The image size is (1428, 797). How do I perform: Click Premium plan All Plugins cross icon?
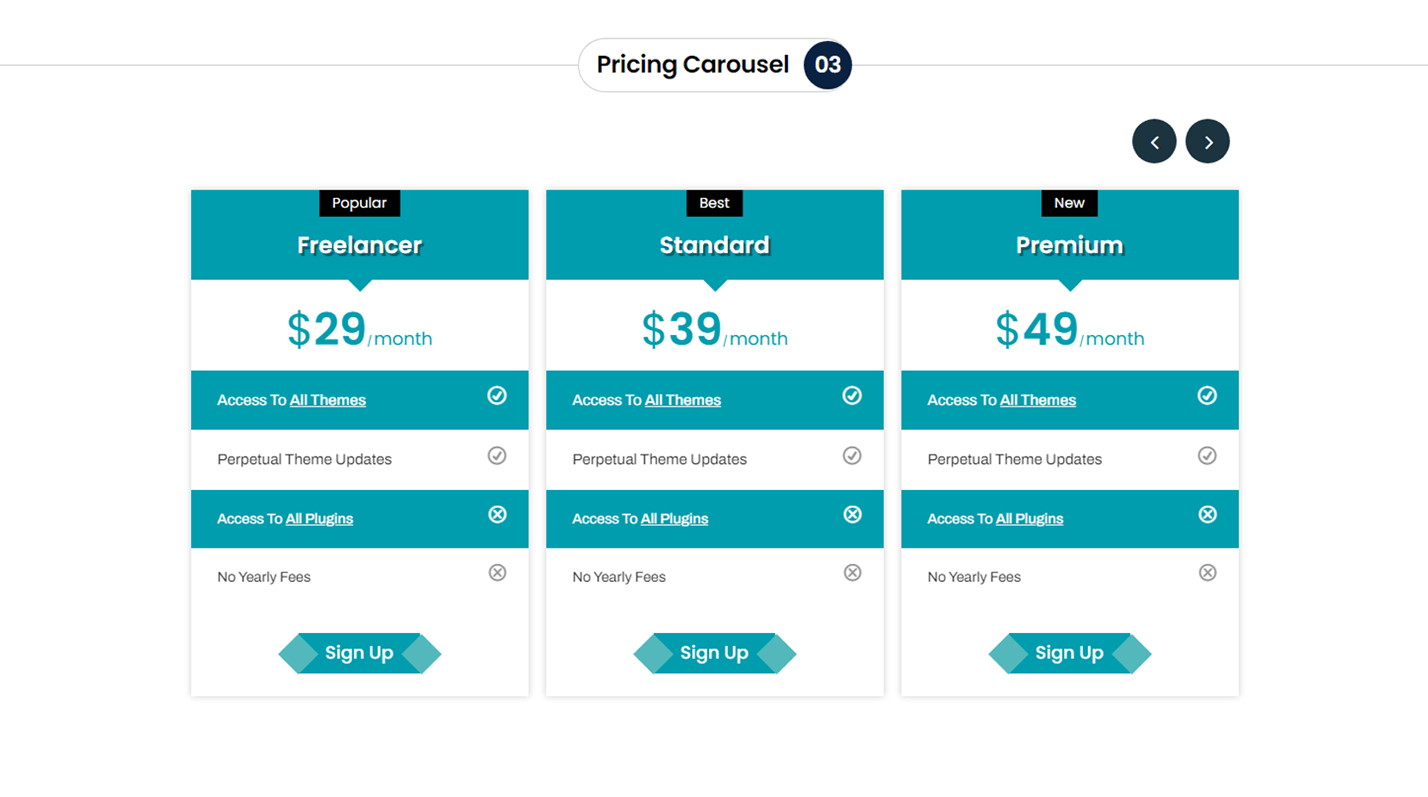(1207, 515)
